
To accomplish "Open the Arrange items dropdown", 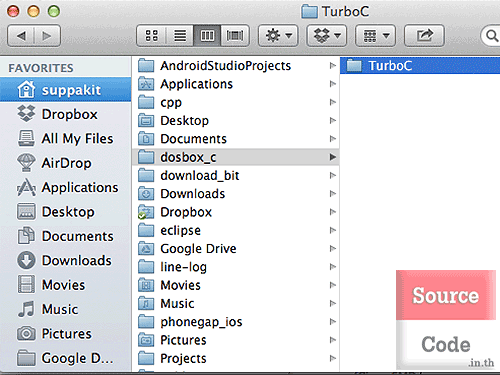I will pyautogui.click(x=376, y=35).
